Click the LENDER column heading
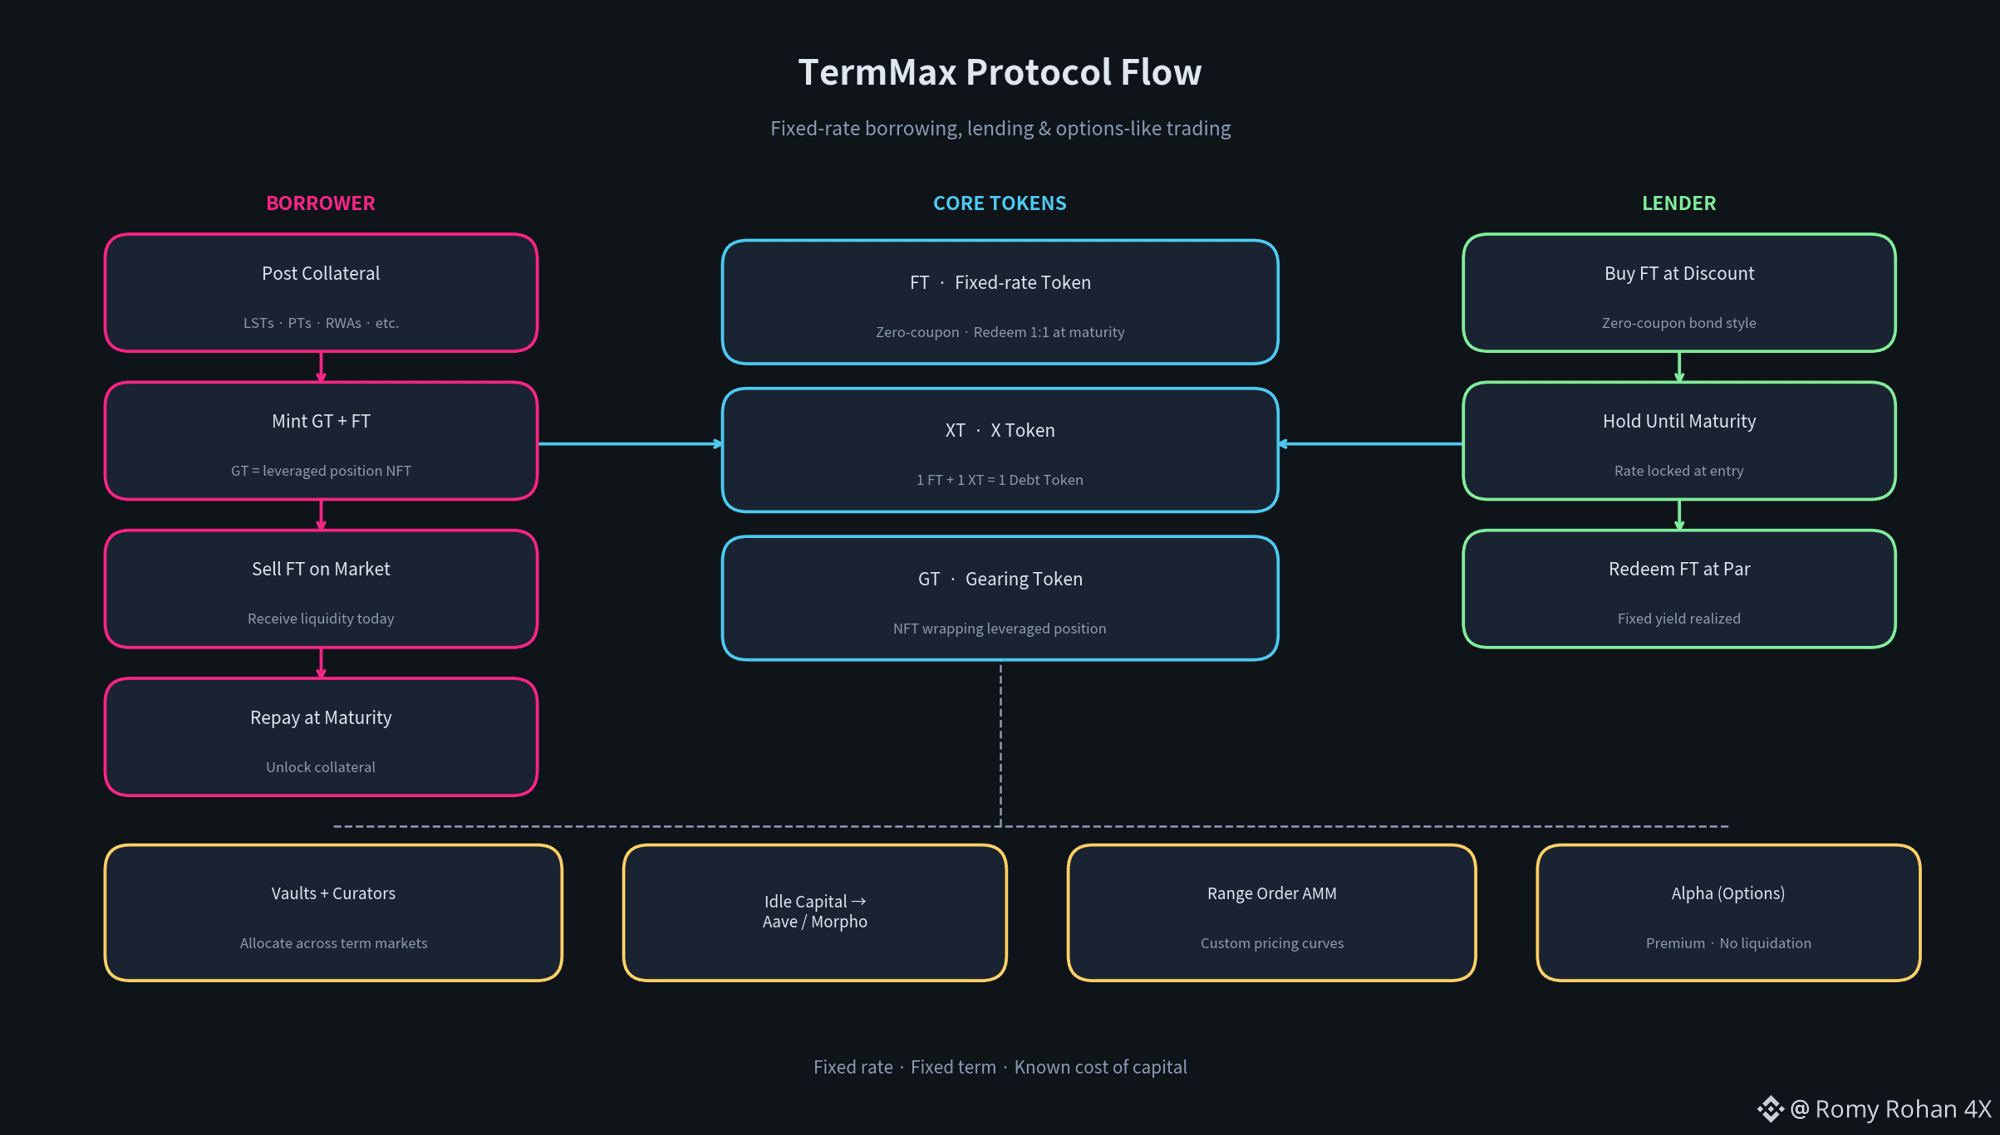2000x1135 pixels. [1679, 203]
